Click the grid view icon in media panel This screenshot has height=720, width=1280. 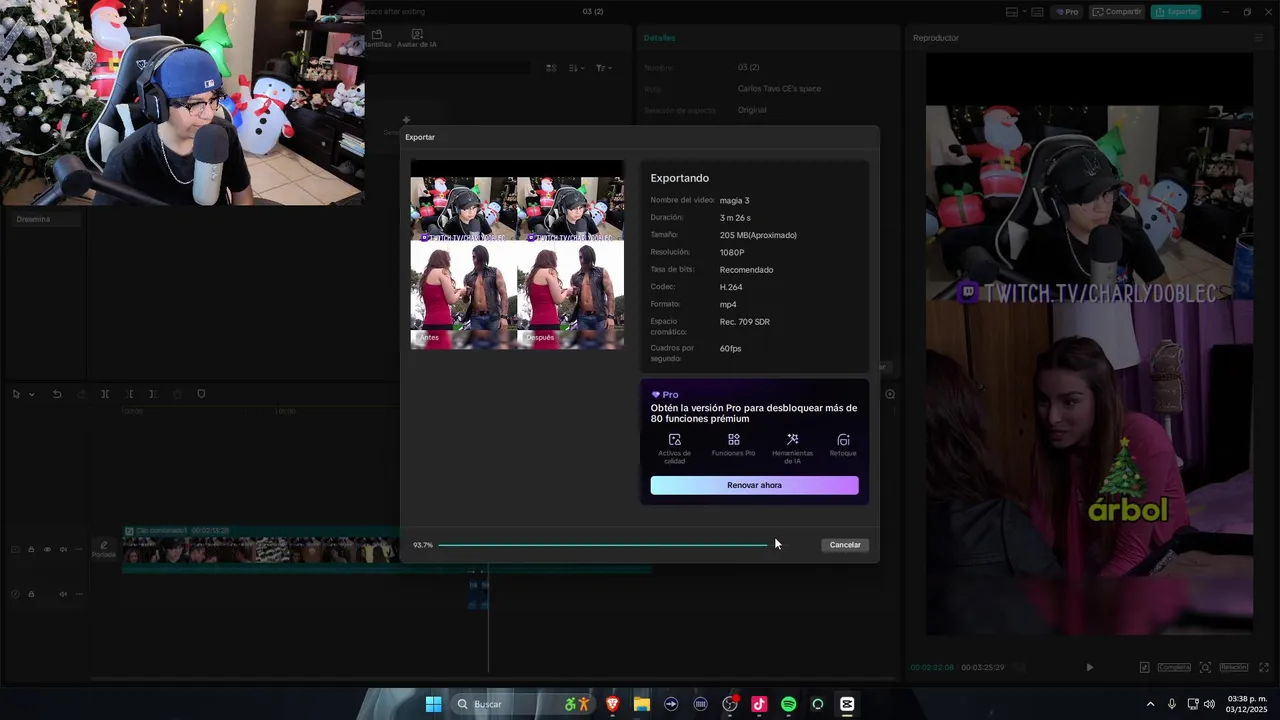click(551, 68)
